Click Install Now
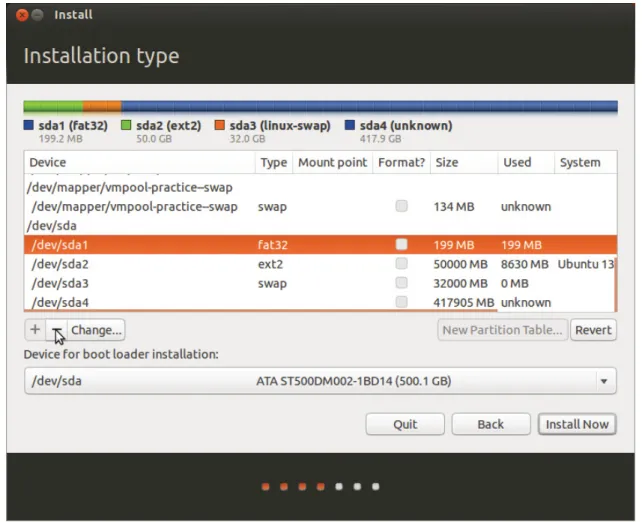 pos(577,424)
